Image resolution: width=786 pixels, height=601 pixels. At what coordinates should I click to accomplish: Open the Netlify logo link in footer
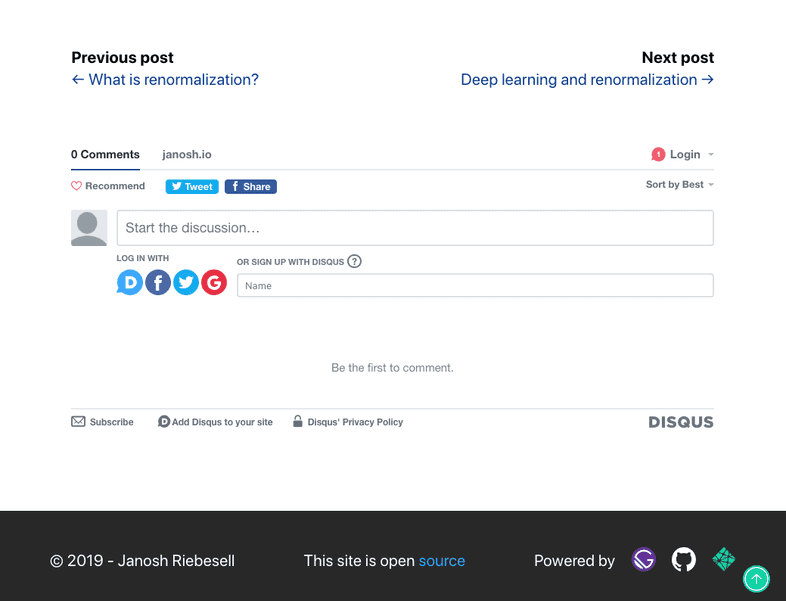(x=724, y=560)
